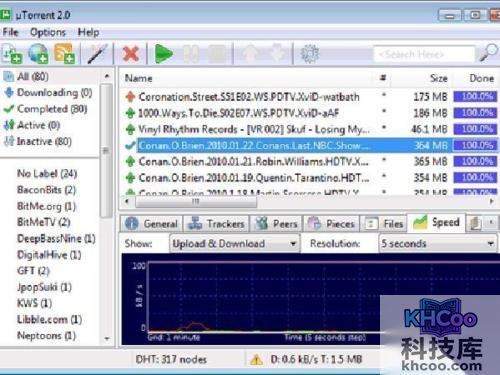Open Preferences via the gear icon

(x=310, y=53)
